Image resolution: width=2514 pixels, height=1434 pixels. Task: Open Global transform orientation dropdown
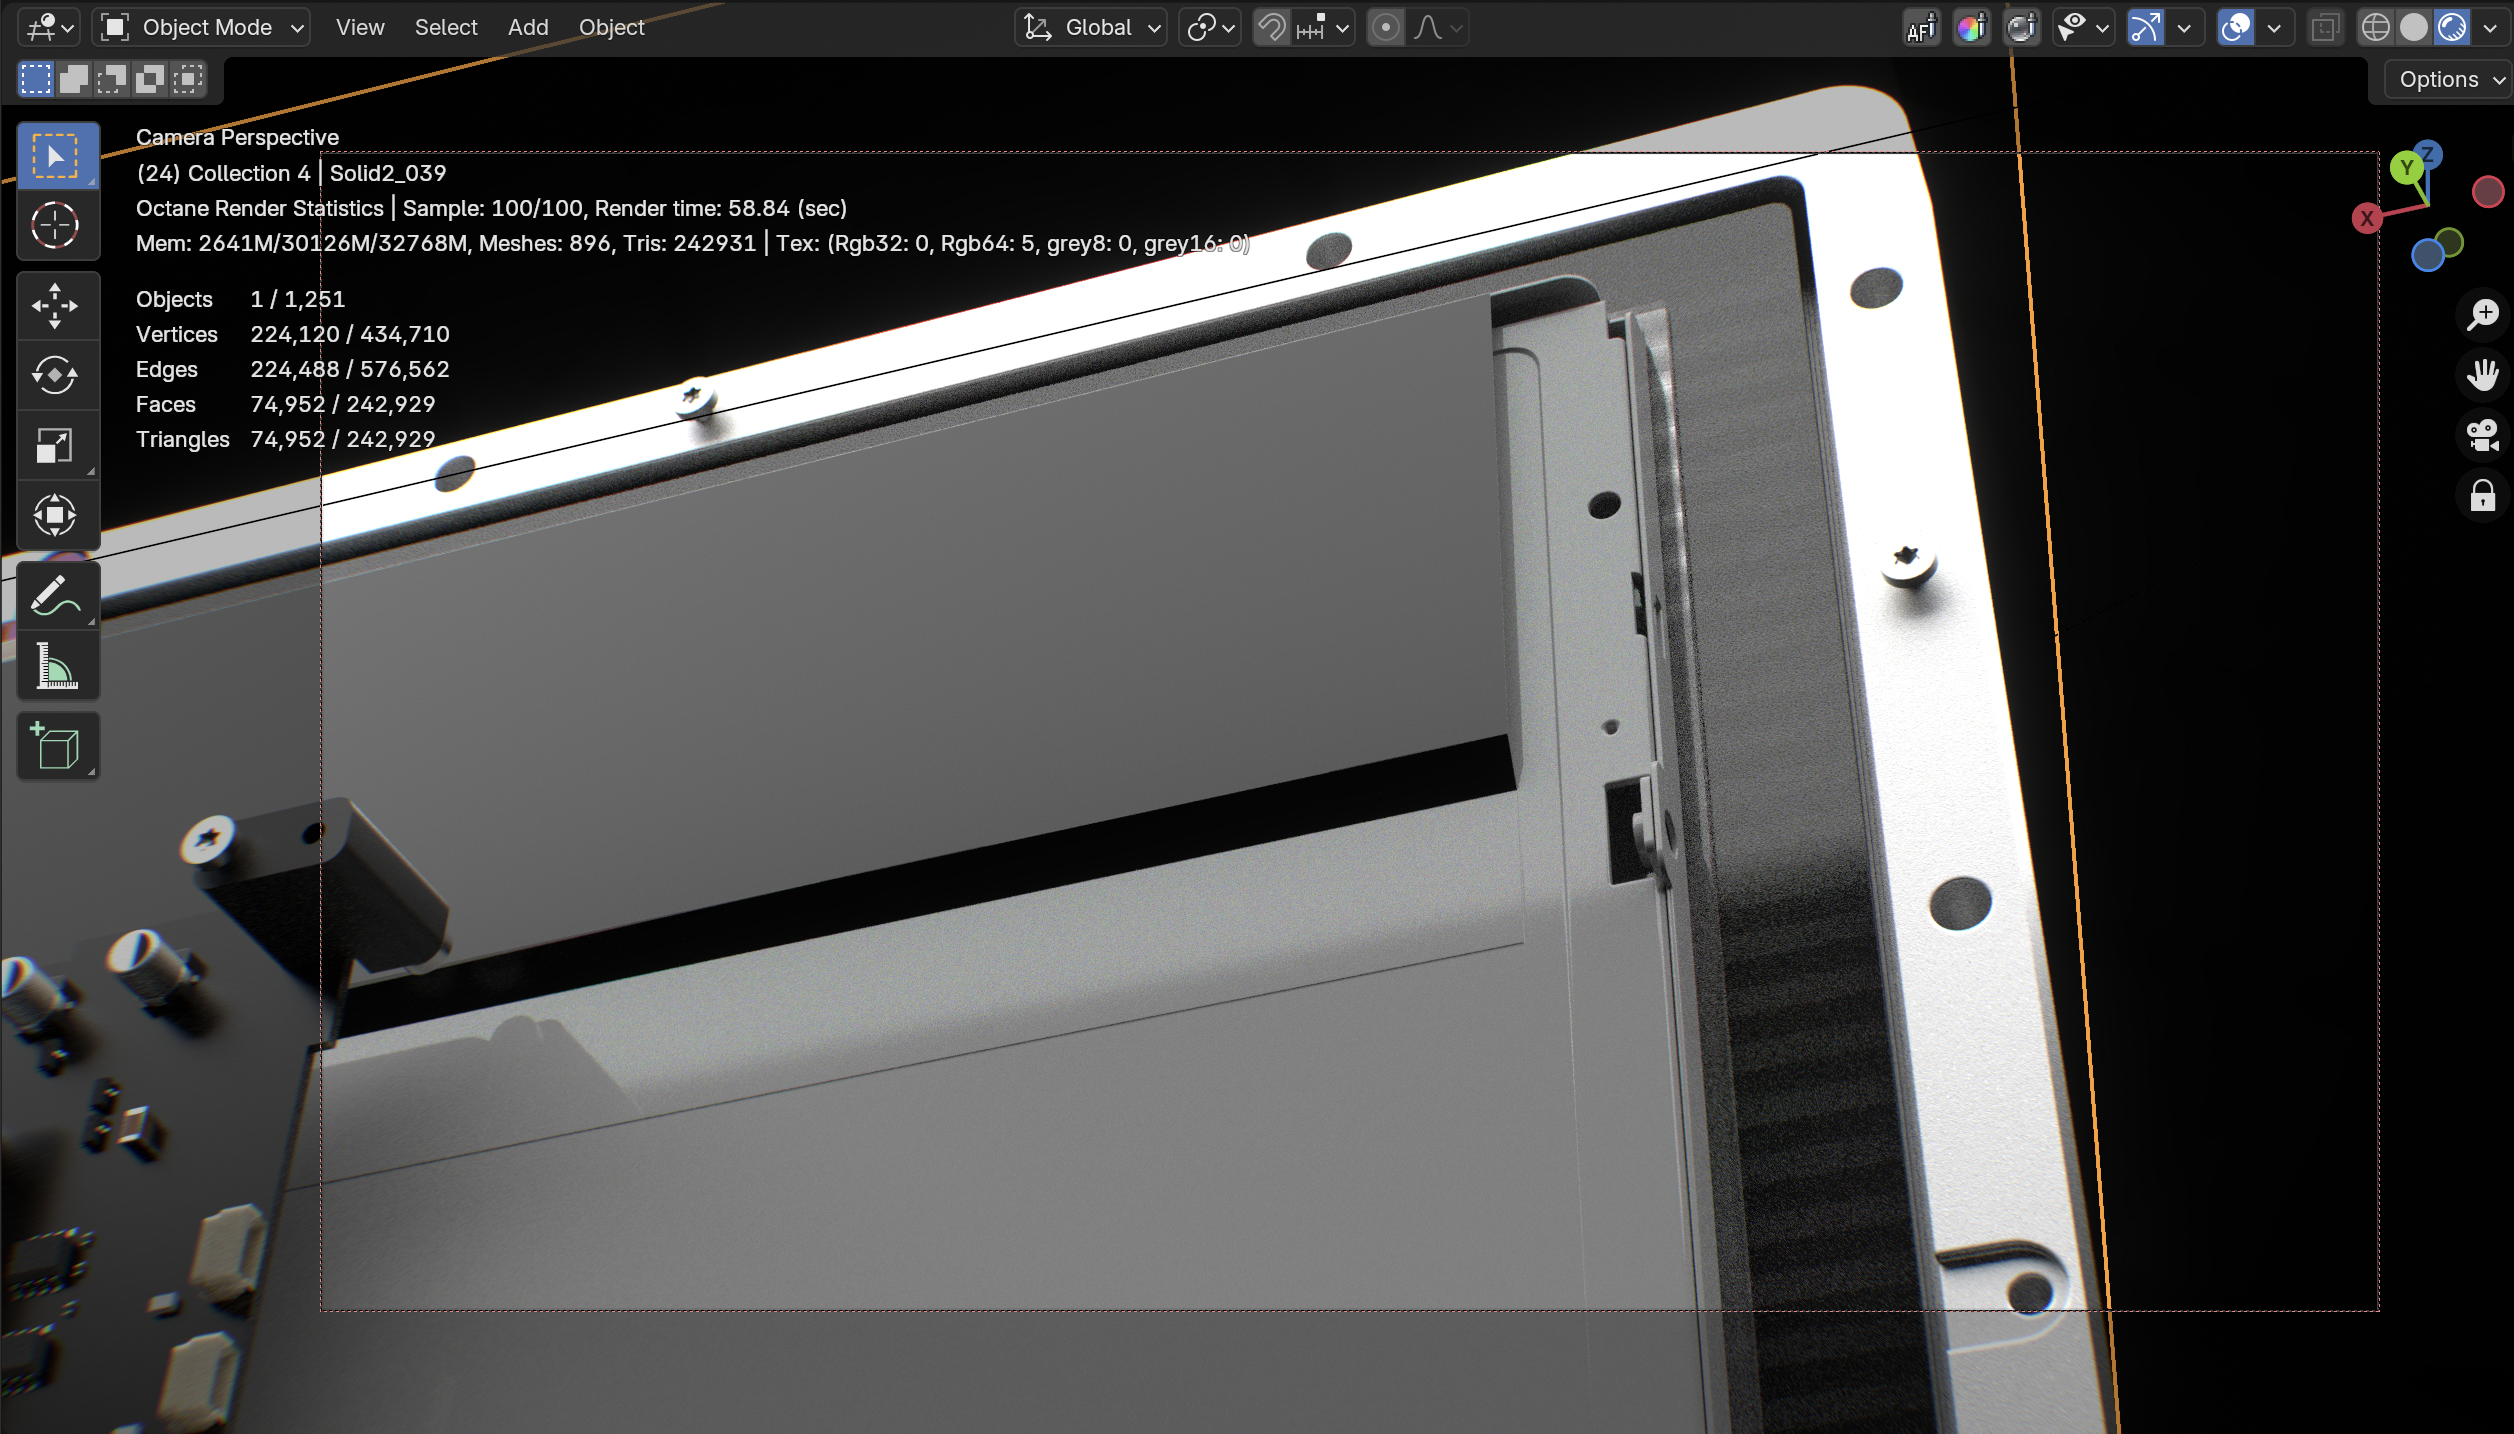1092,28
